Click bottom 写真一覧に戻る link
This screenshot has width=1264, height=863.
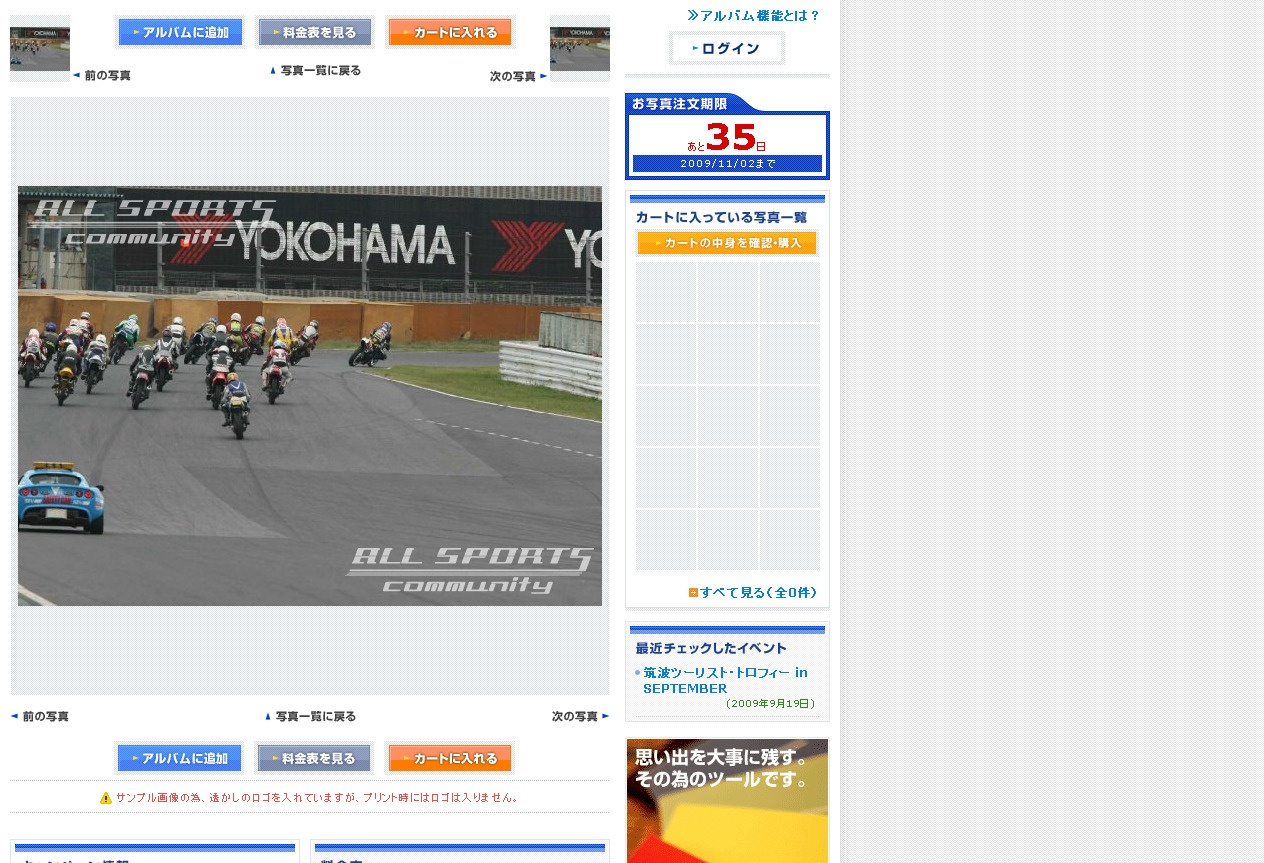tap(310, 716)
